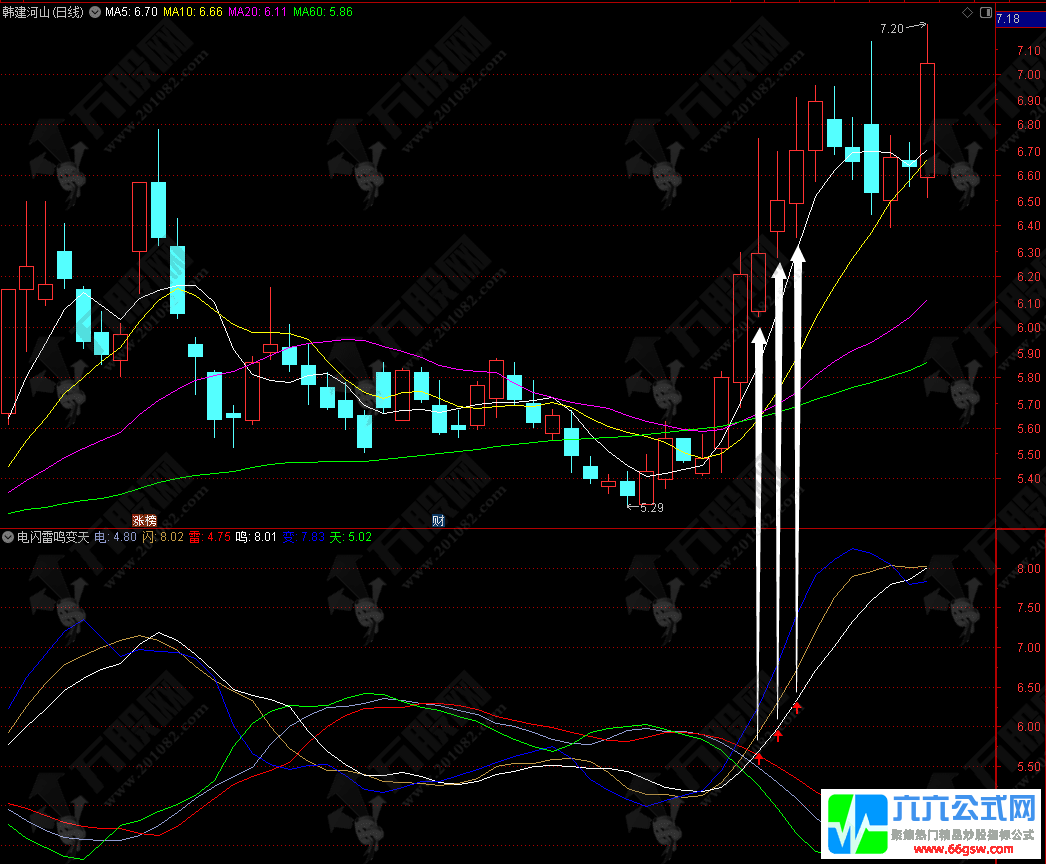Click the MA10: 6.66 label
This screenshot has height=864, width=1046.
[x=193, y=12]
